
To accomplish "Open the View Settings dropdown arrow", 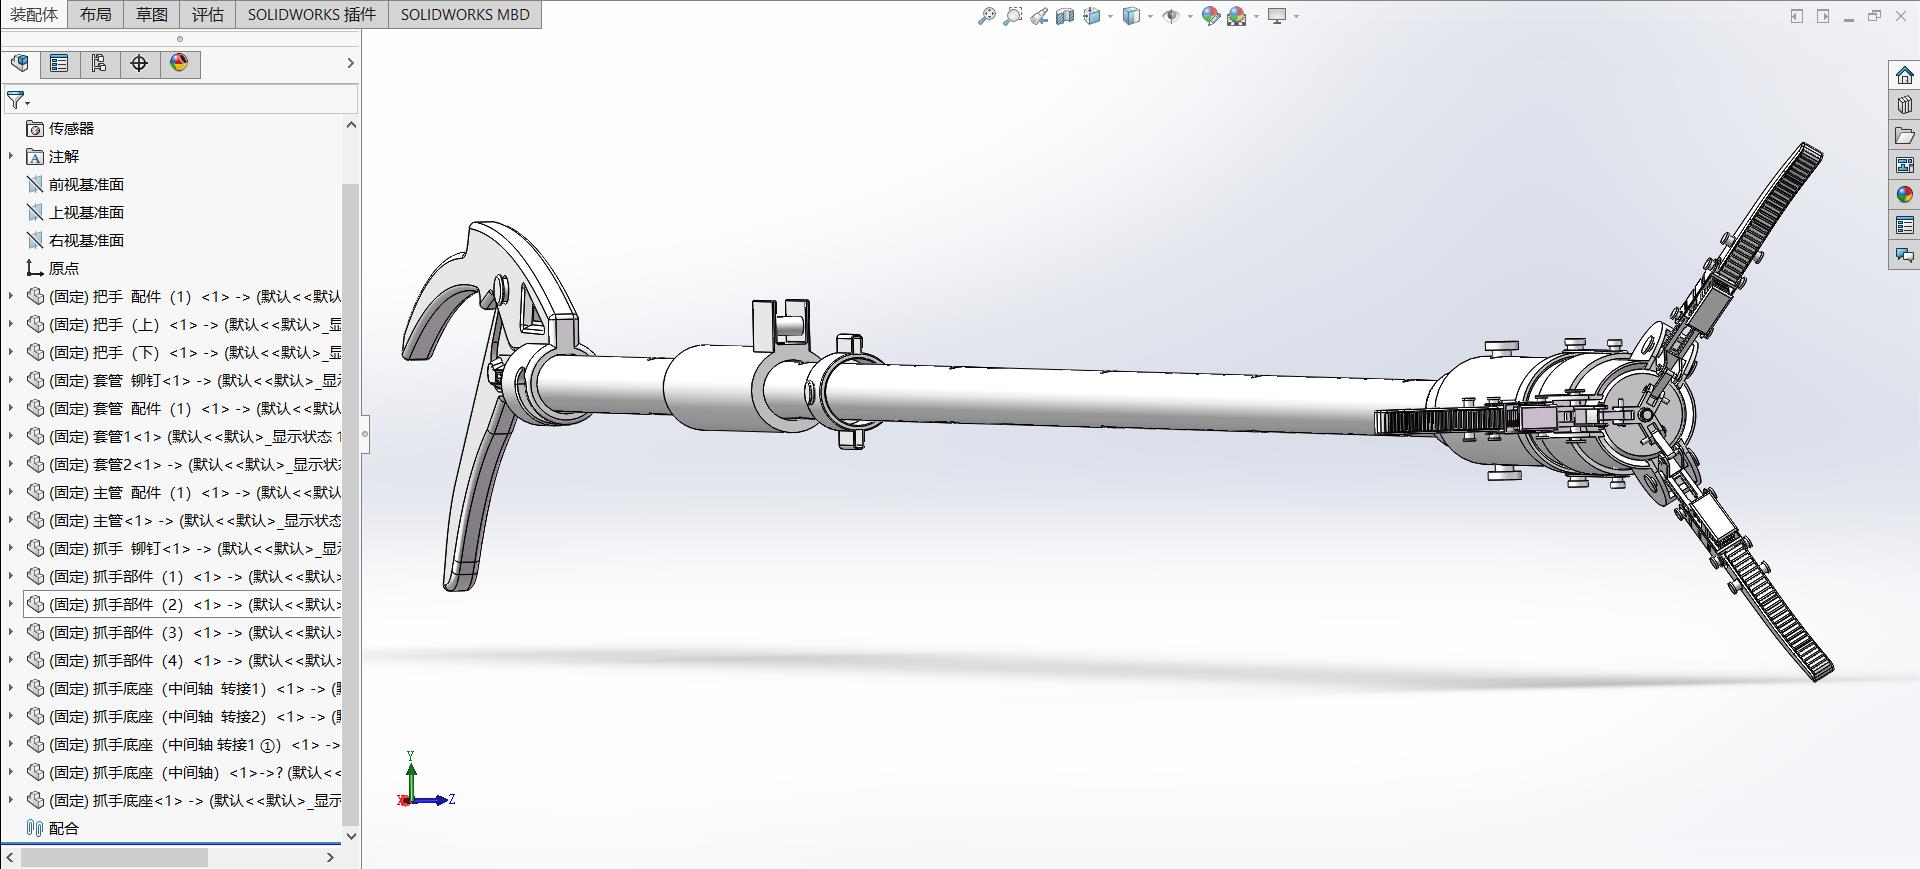I will pos(1296,16).
